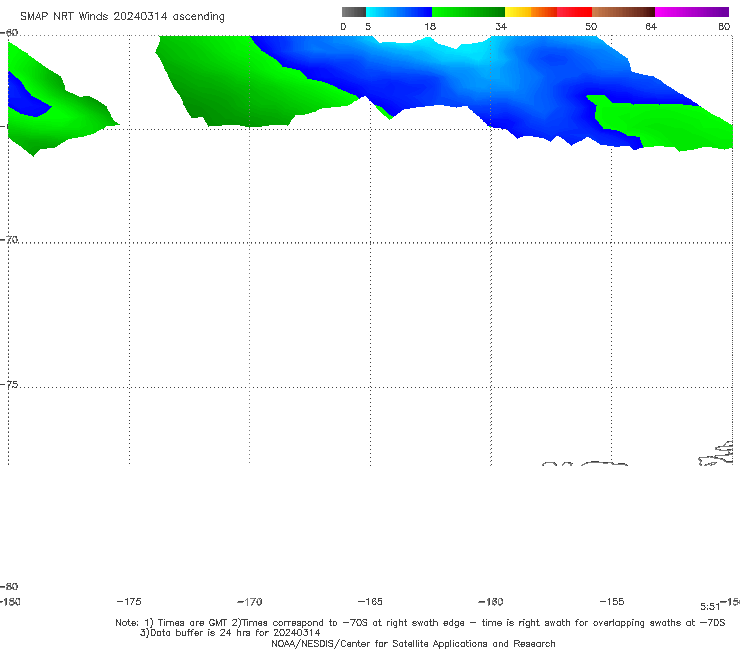Click the longitude label "-175"
The image size is (740, 650).
[129, 601]
